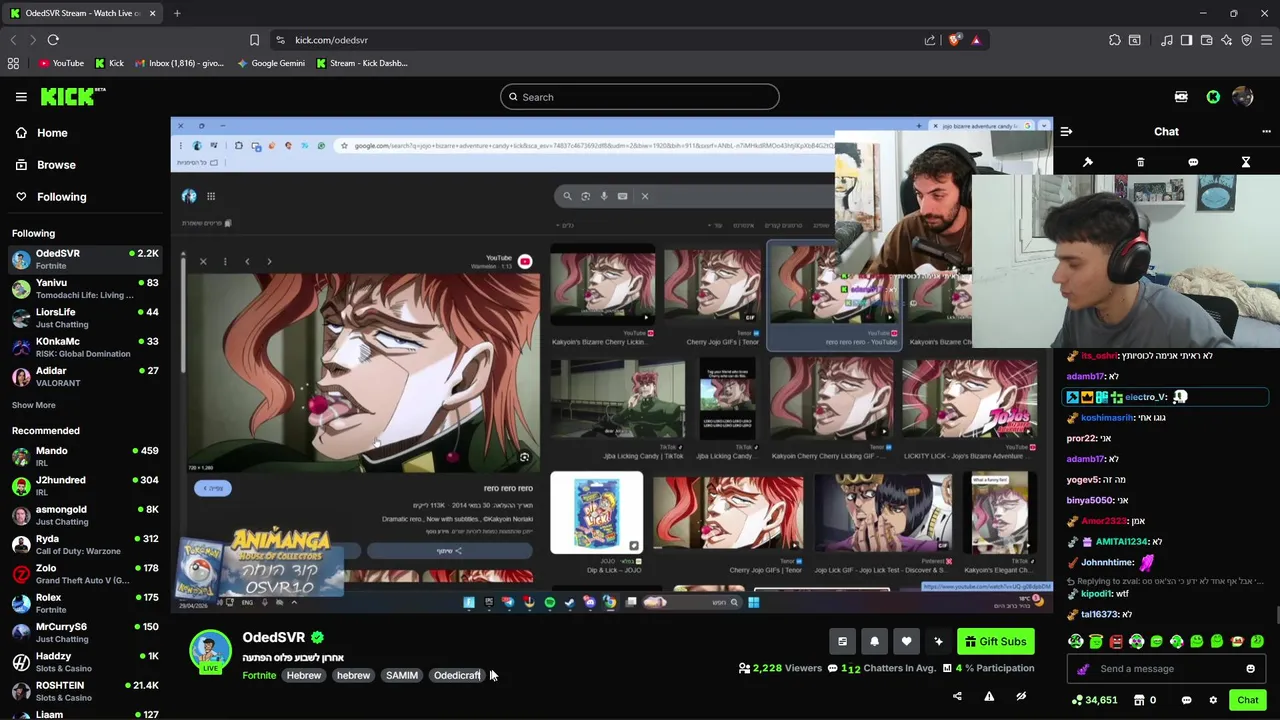Click the report warning triangle icon

989,696
